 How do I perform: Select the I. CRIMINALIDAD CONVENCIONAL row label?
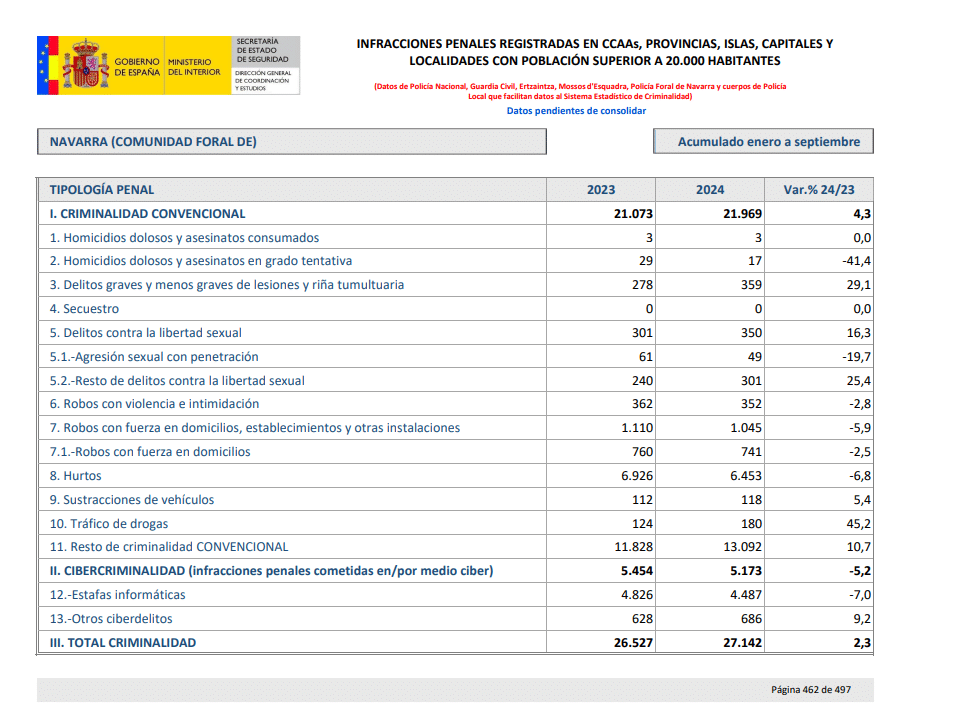(147, 213)
